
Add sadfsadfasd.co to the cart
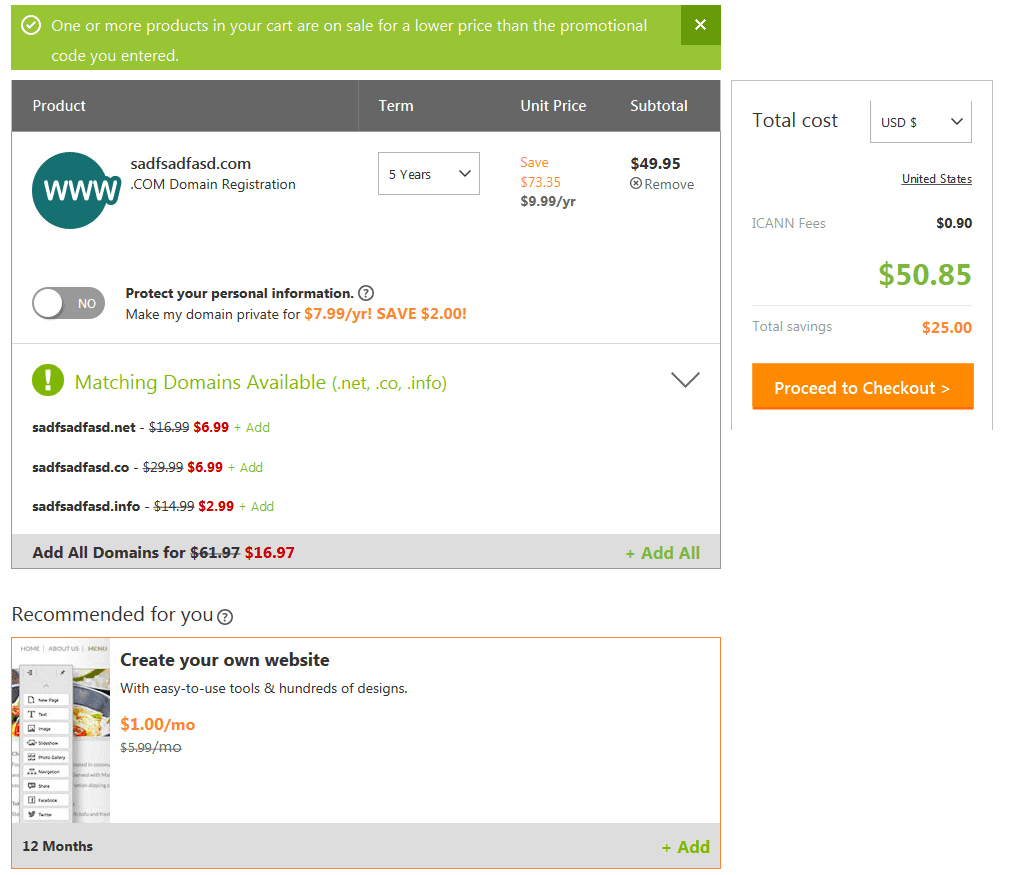point(246,467)
